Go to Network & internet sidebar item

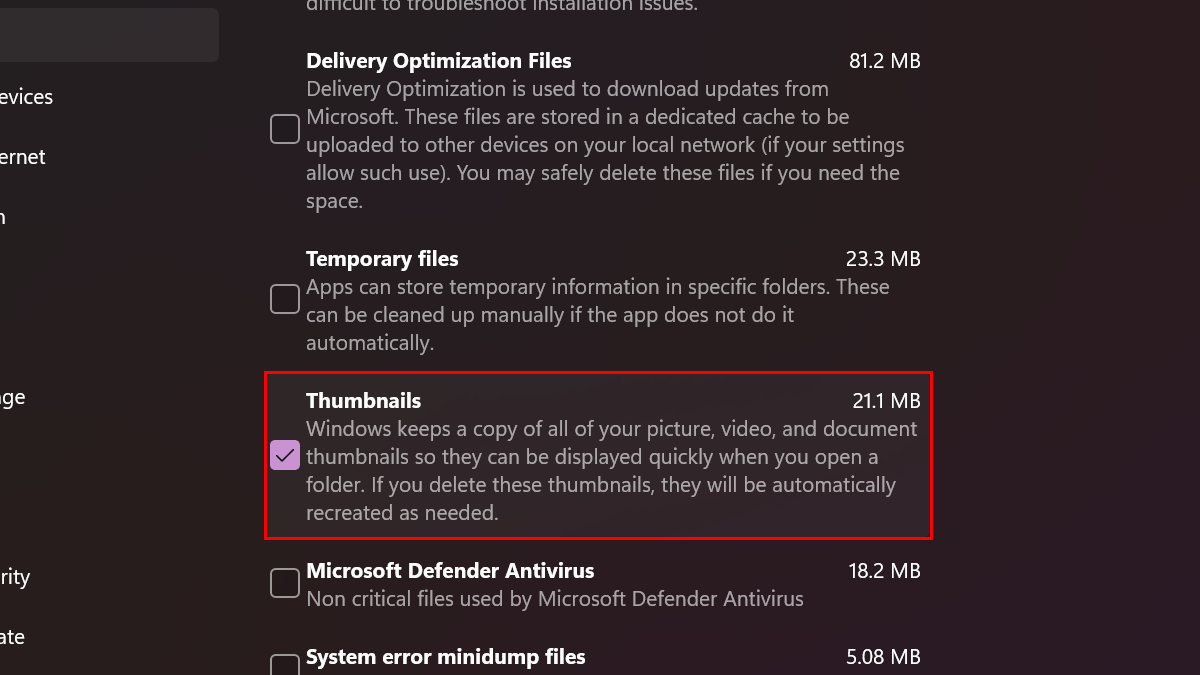22,157
